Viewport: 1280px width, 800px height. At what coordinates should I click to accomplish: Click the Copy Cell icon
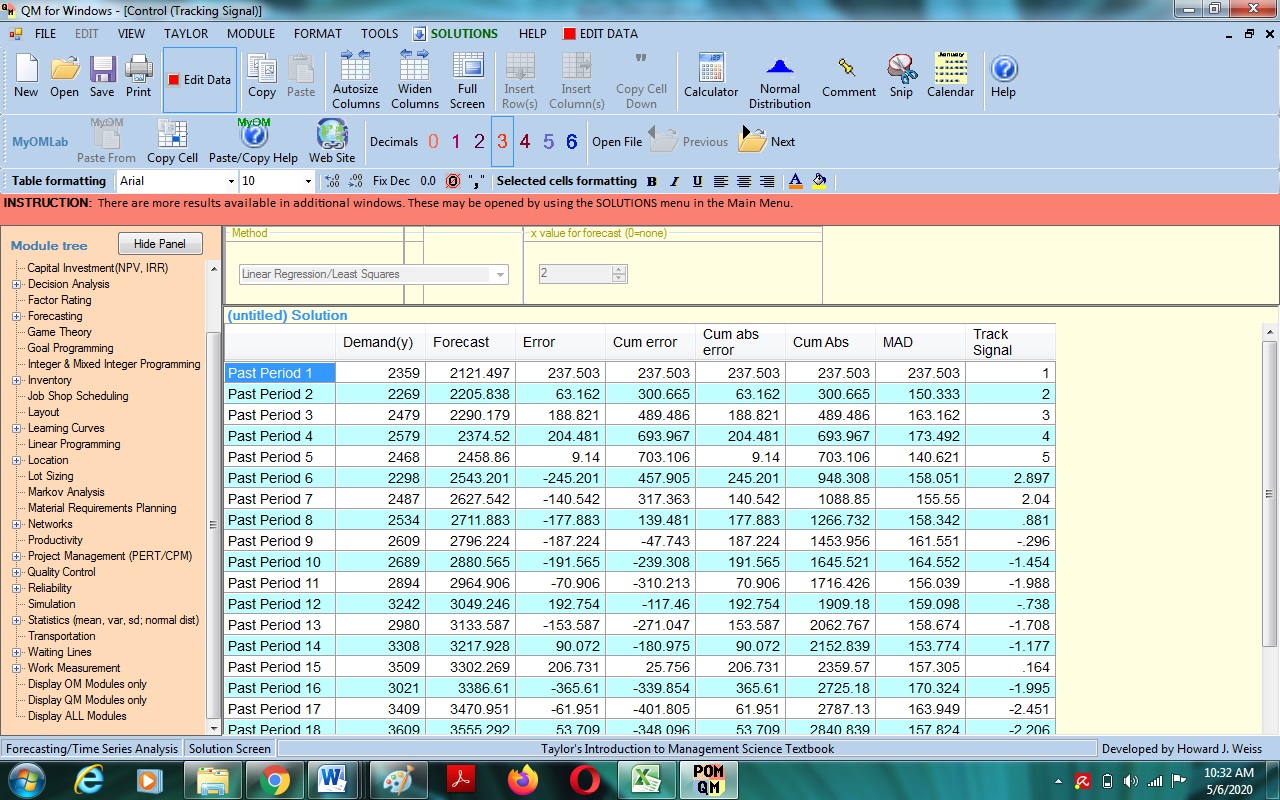[x=173, y=142]
